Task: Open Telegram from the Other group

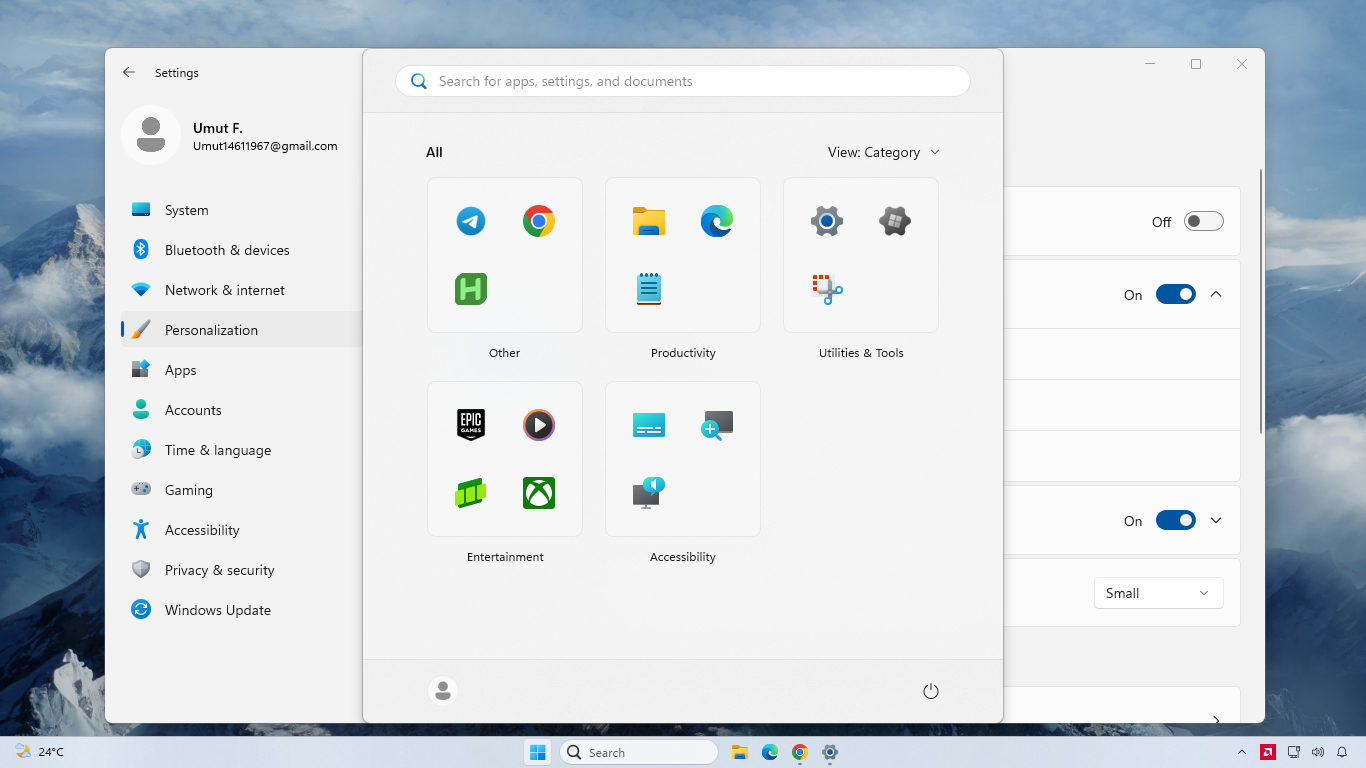Action: (x=471, y=221)
